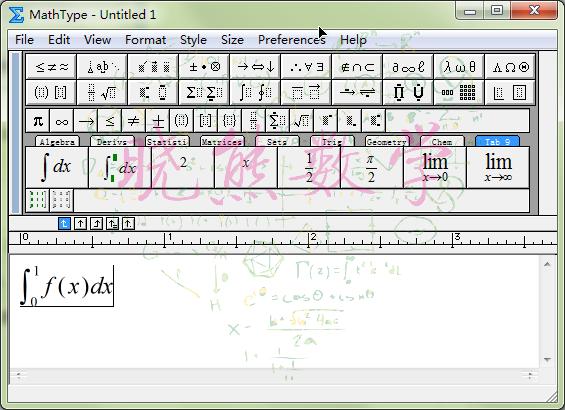Switch to the Trig tab
This screenshot has height=410, width=565.
click(332, 142)
